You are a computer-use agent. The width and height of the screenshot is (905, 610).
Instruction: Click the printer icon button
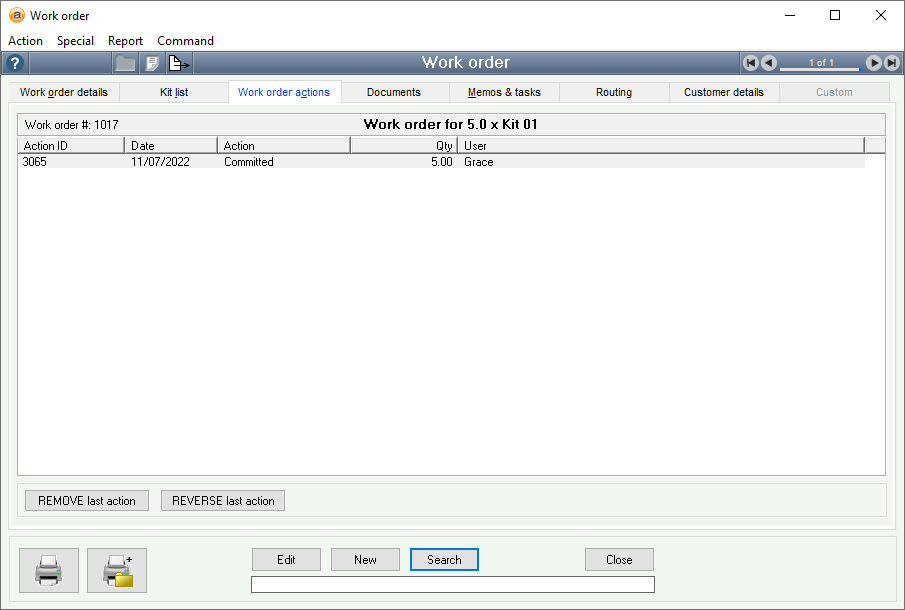point(49,570)
